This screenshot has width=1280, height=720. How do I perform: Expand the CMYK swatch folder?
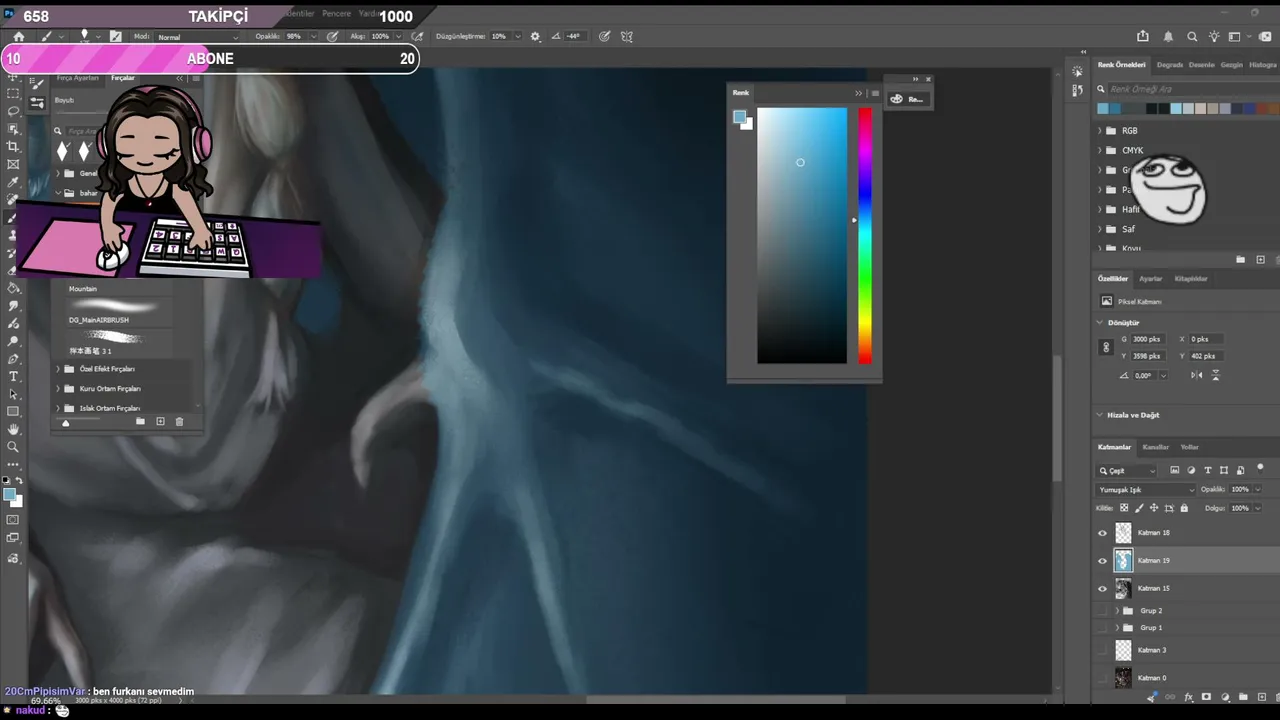pos(1100,151)
